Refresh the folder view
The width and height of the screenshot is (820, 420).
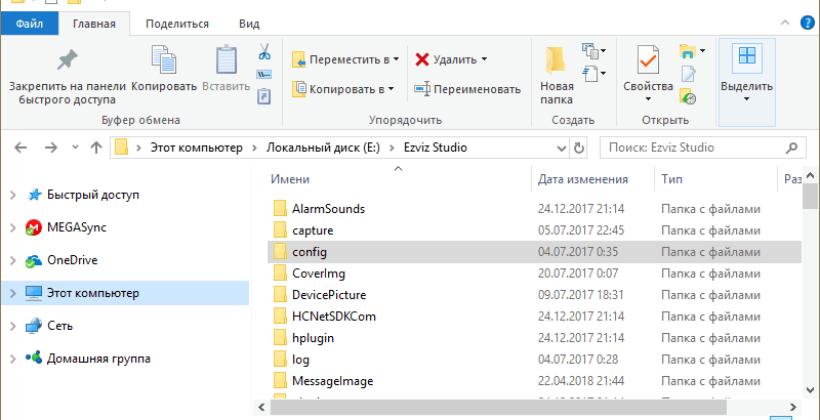click(x=578, y=147)
